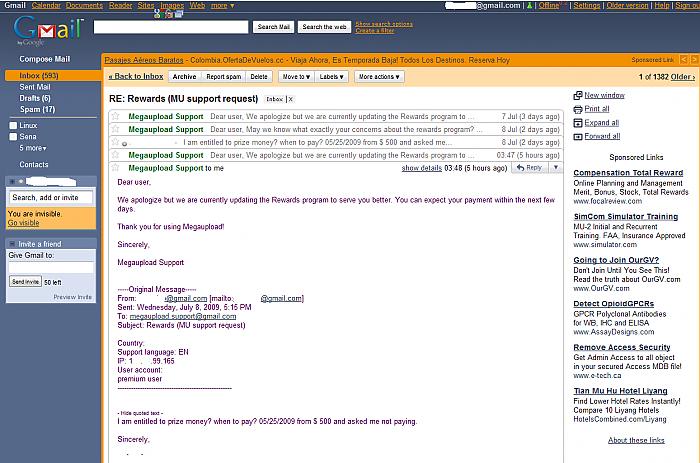
Task: Open the Older conversation link
Action: 683,77
